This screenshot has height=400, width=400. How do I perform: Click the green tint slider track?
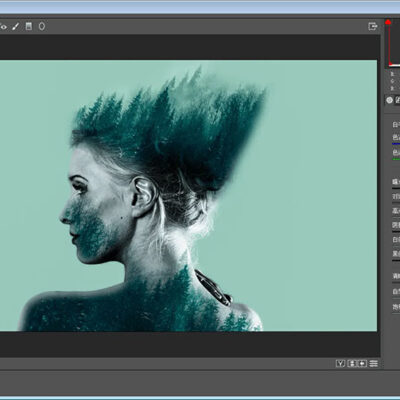[x=396, y=159]
